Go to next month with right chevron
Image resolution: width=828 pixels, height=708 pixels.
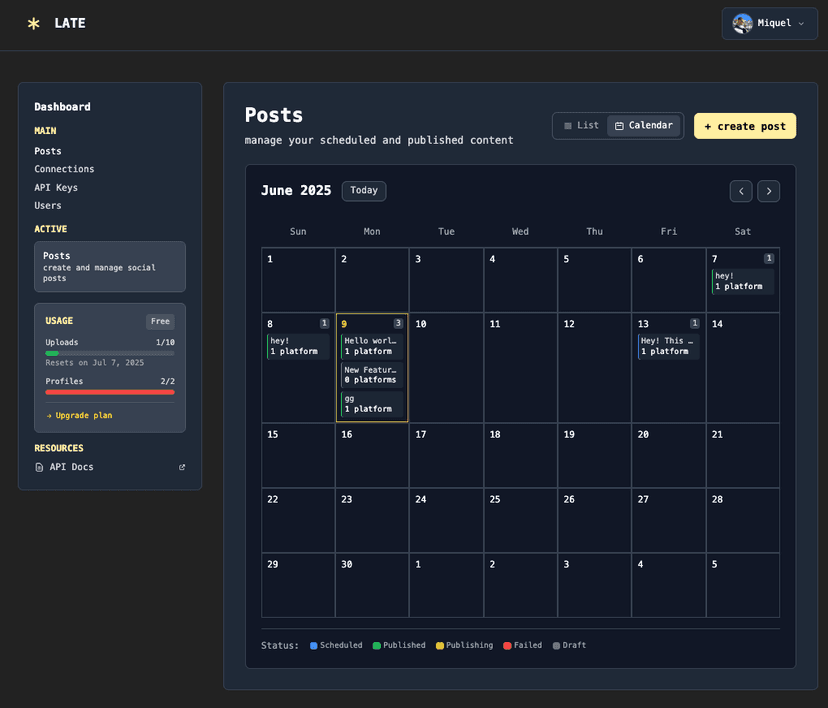(x=768, y=191)
